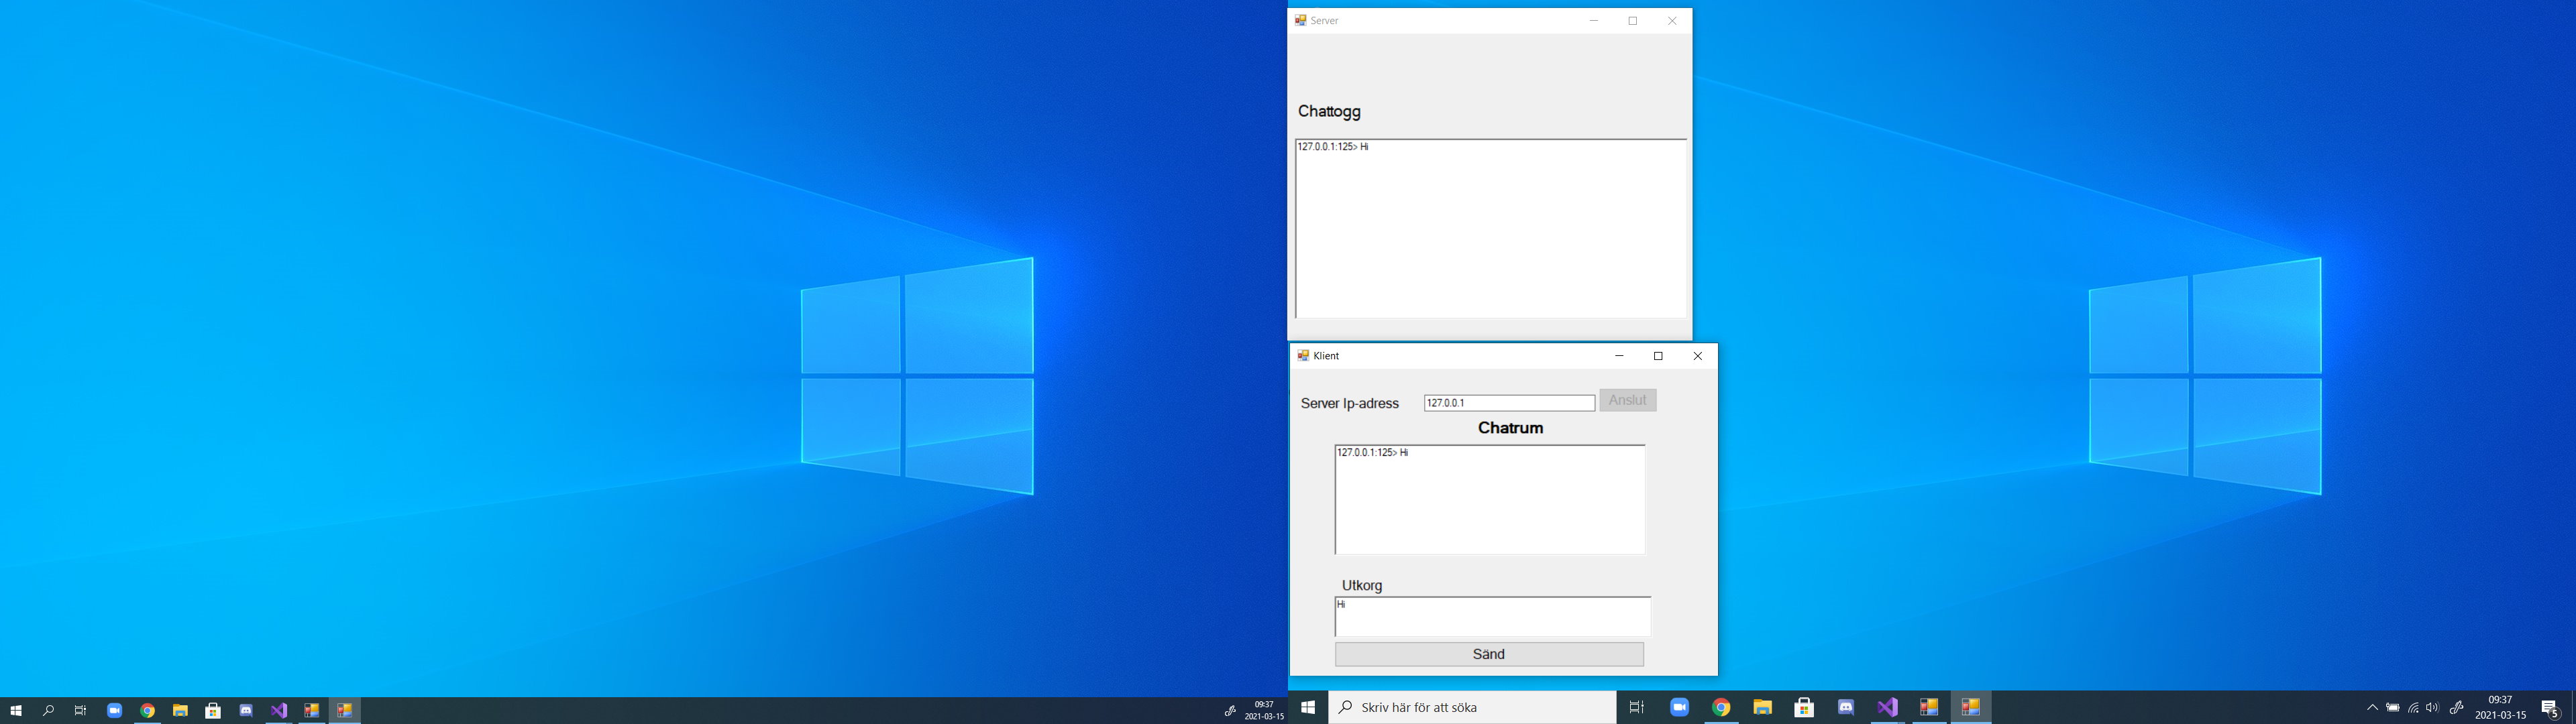Minimize the Server window

1594,21
